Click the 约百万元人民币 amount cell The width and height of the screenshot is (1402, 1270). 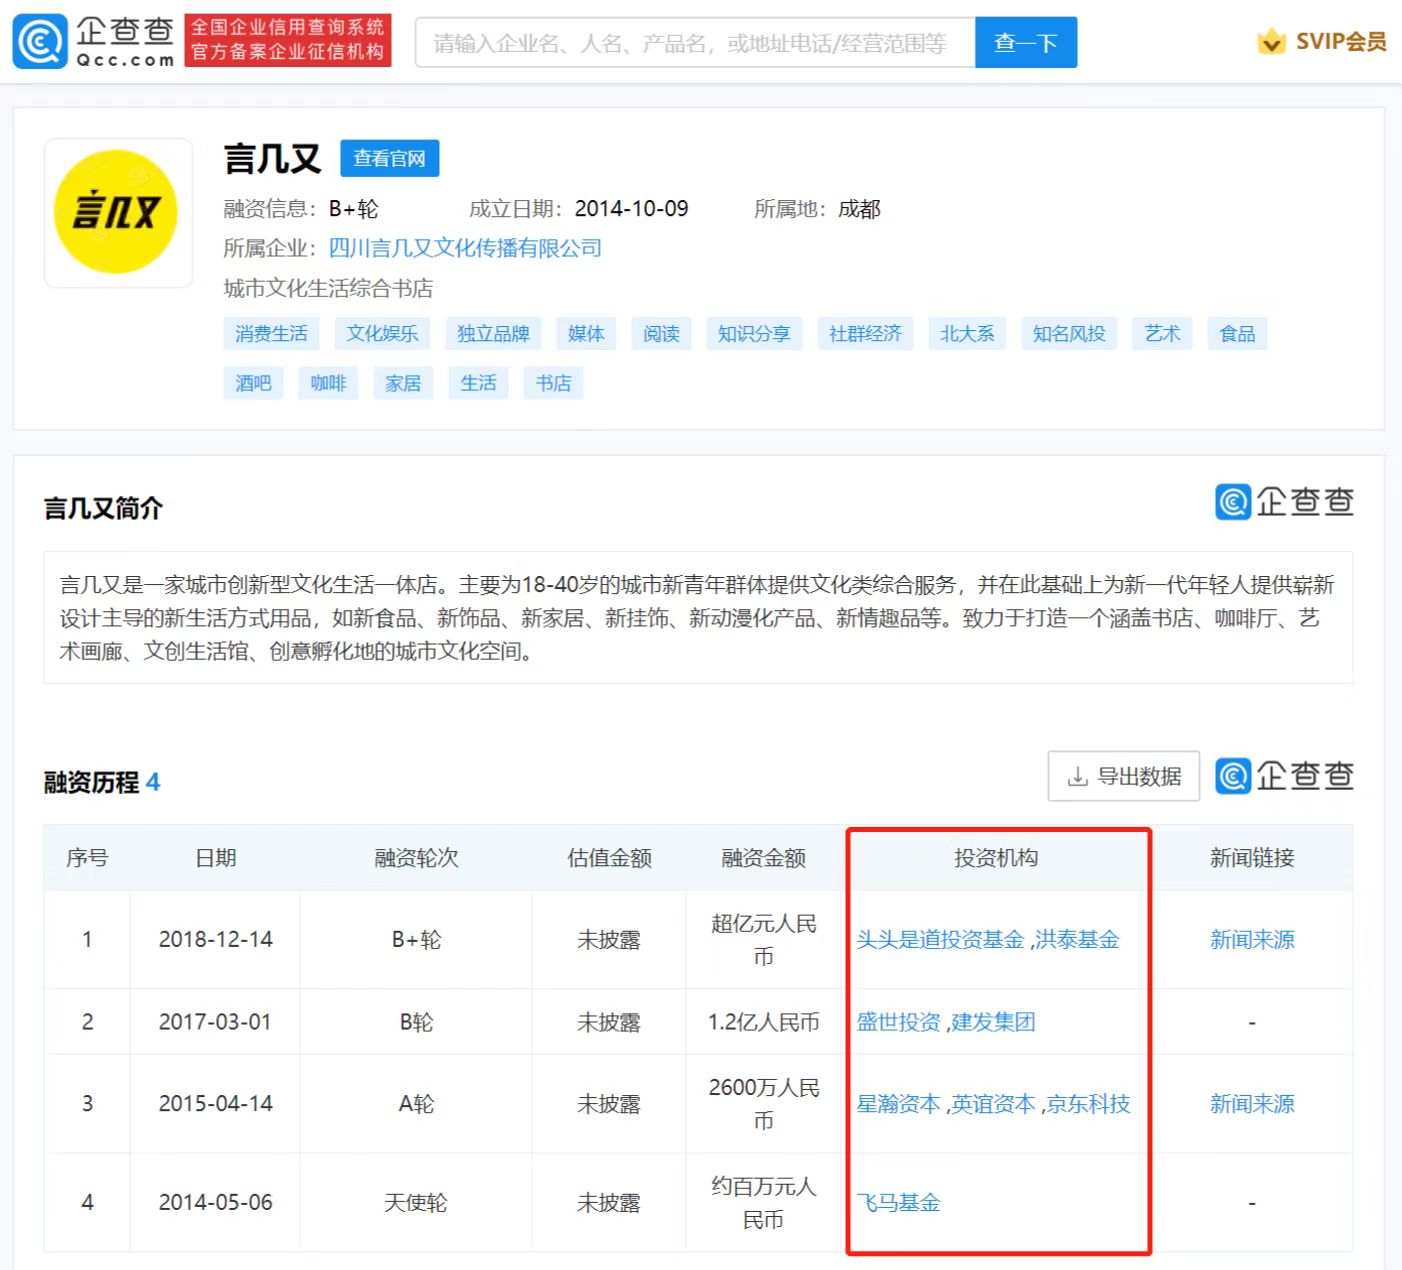pos(764,1203)
